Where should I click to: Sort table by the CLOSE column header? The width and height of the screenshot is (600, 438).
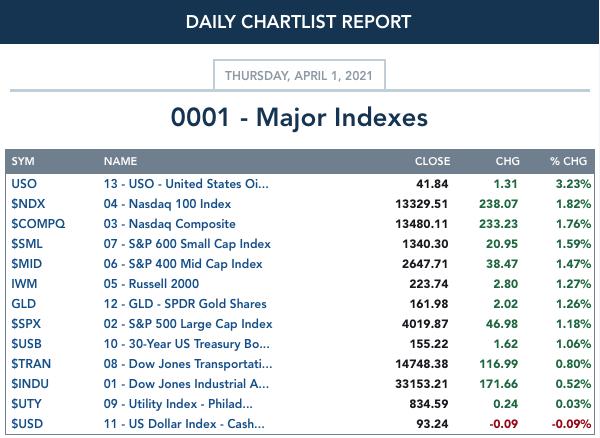pos(432,161)
